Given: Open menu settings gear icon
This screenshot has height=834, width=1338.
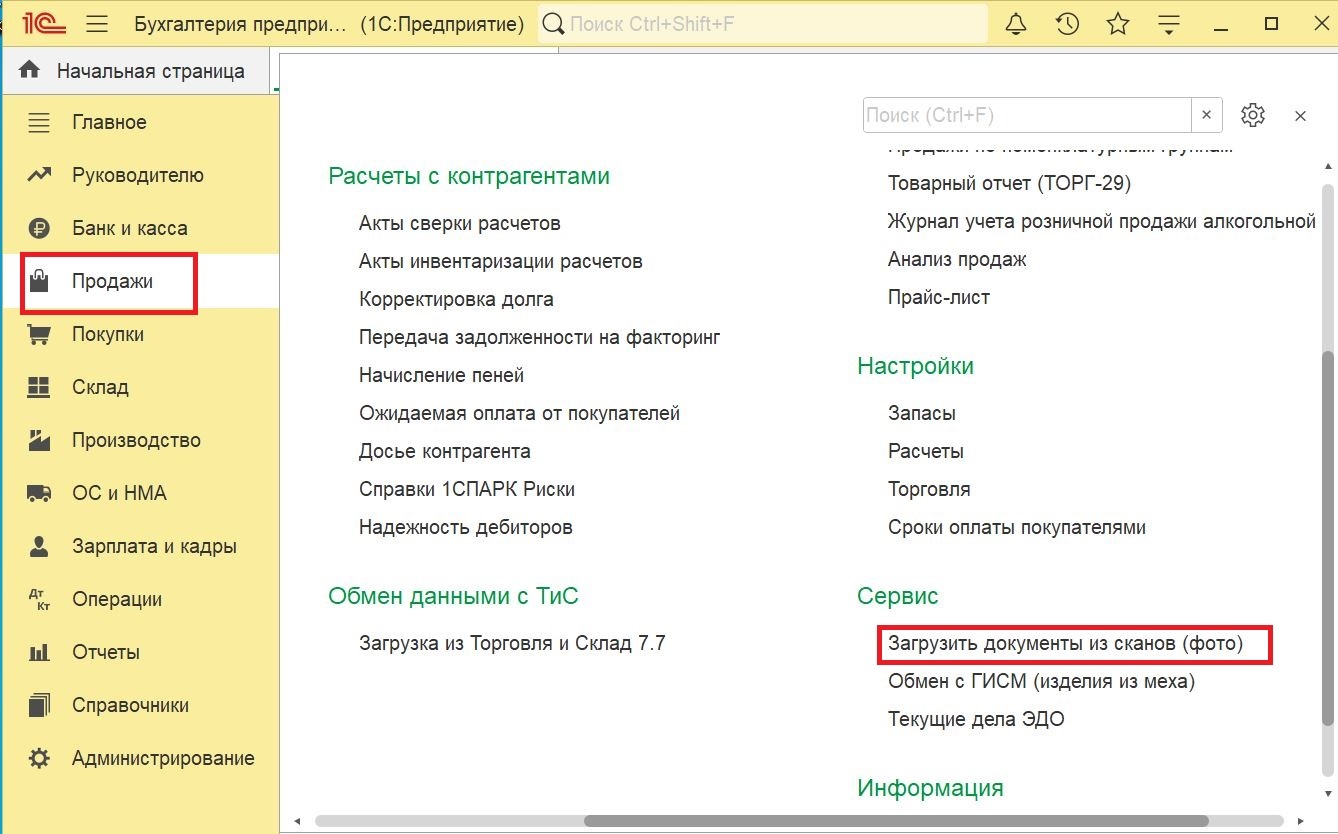Looking at the screenshot, I should (1253, 115).
